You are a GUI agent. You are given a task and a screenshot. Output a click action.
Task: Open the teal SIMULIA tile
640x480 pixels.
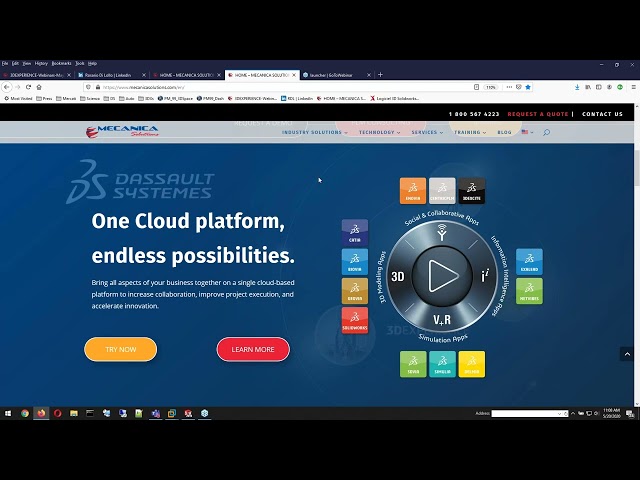pyautogui.click(x=442, y=364)
